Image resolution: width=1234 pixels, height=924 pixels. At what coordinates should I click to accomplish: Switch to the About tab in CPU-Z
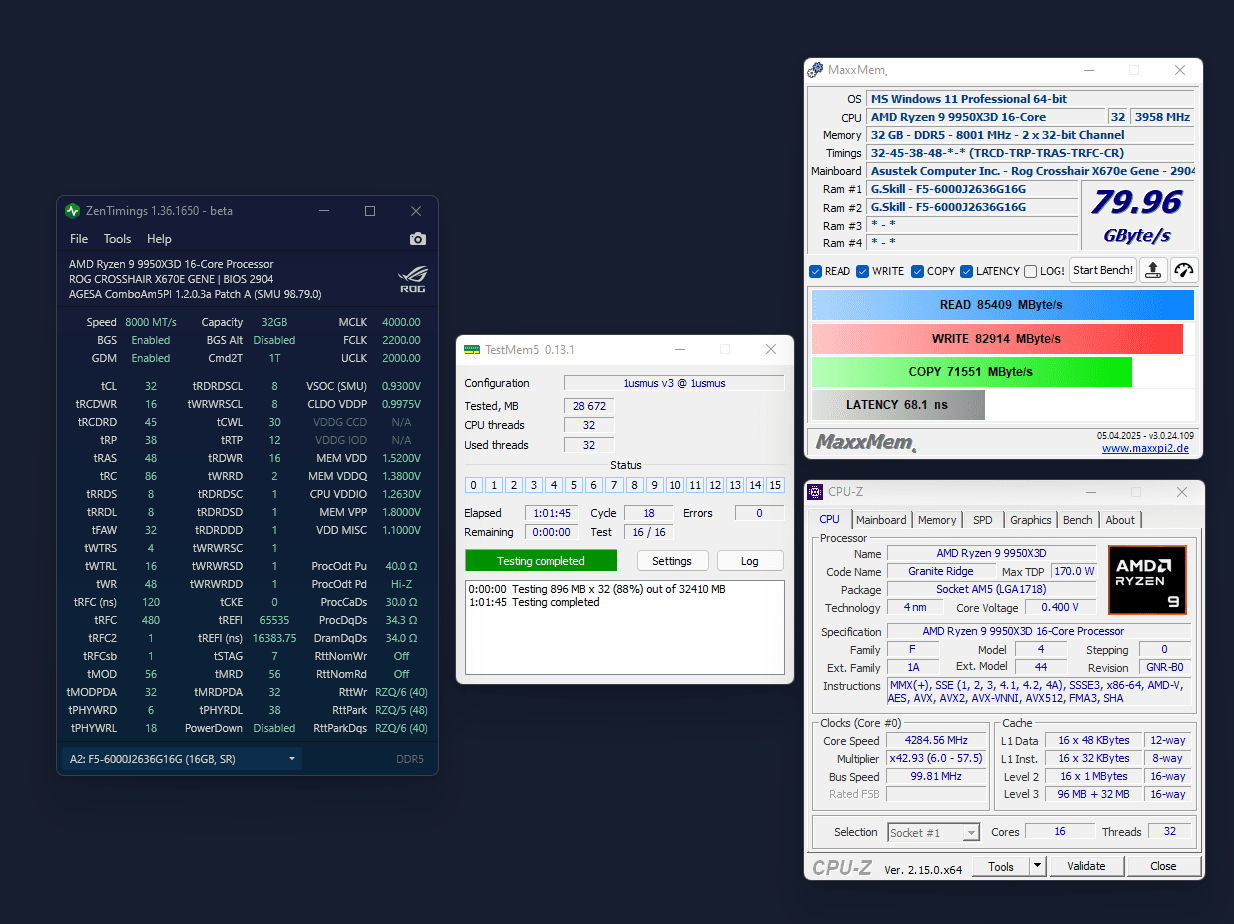tap(1120, 520)
